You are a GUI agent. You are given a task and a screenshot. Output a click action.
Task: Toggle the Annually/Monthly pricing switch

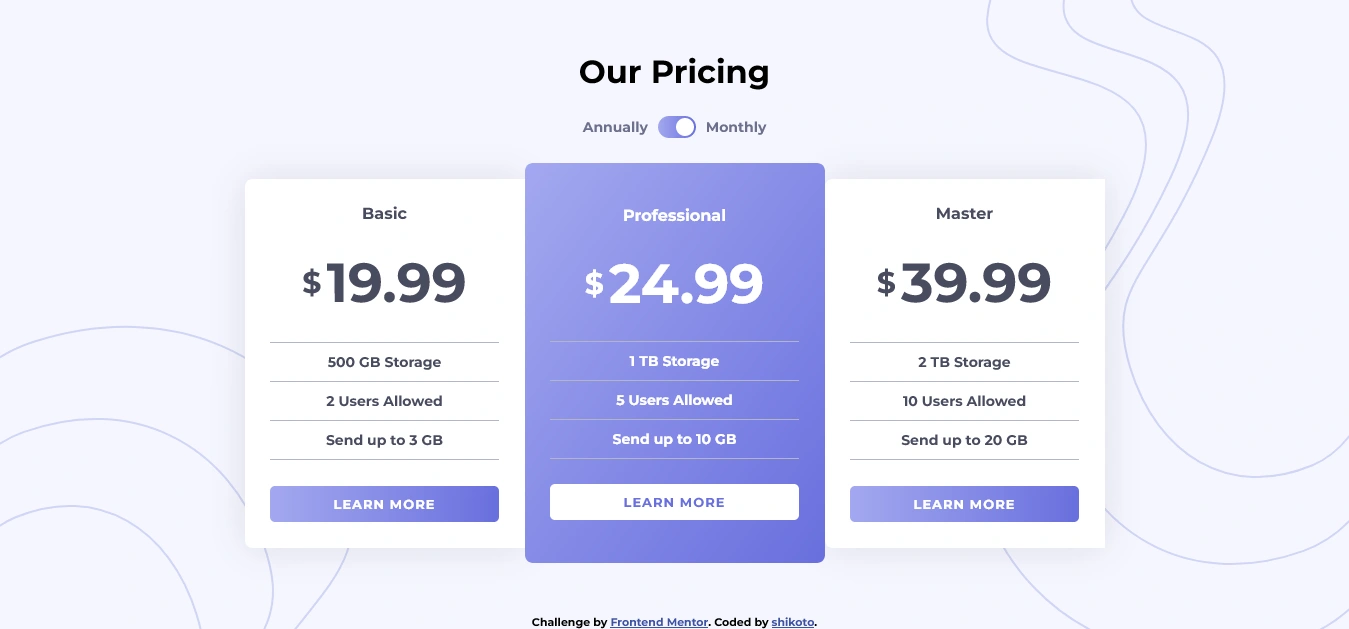point(676,127)
